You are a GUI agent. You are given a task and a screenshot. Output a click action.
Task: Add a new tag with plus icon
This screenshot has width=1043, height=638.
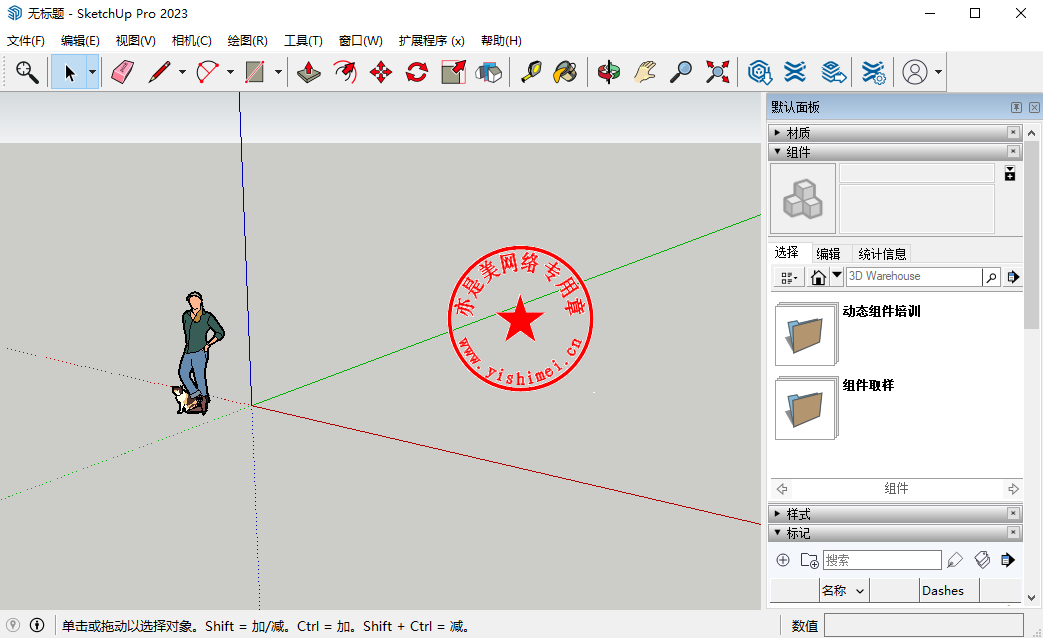coord(783,560)
